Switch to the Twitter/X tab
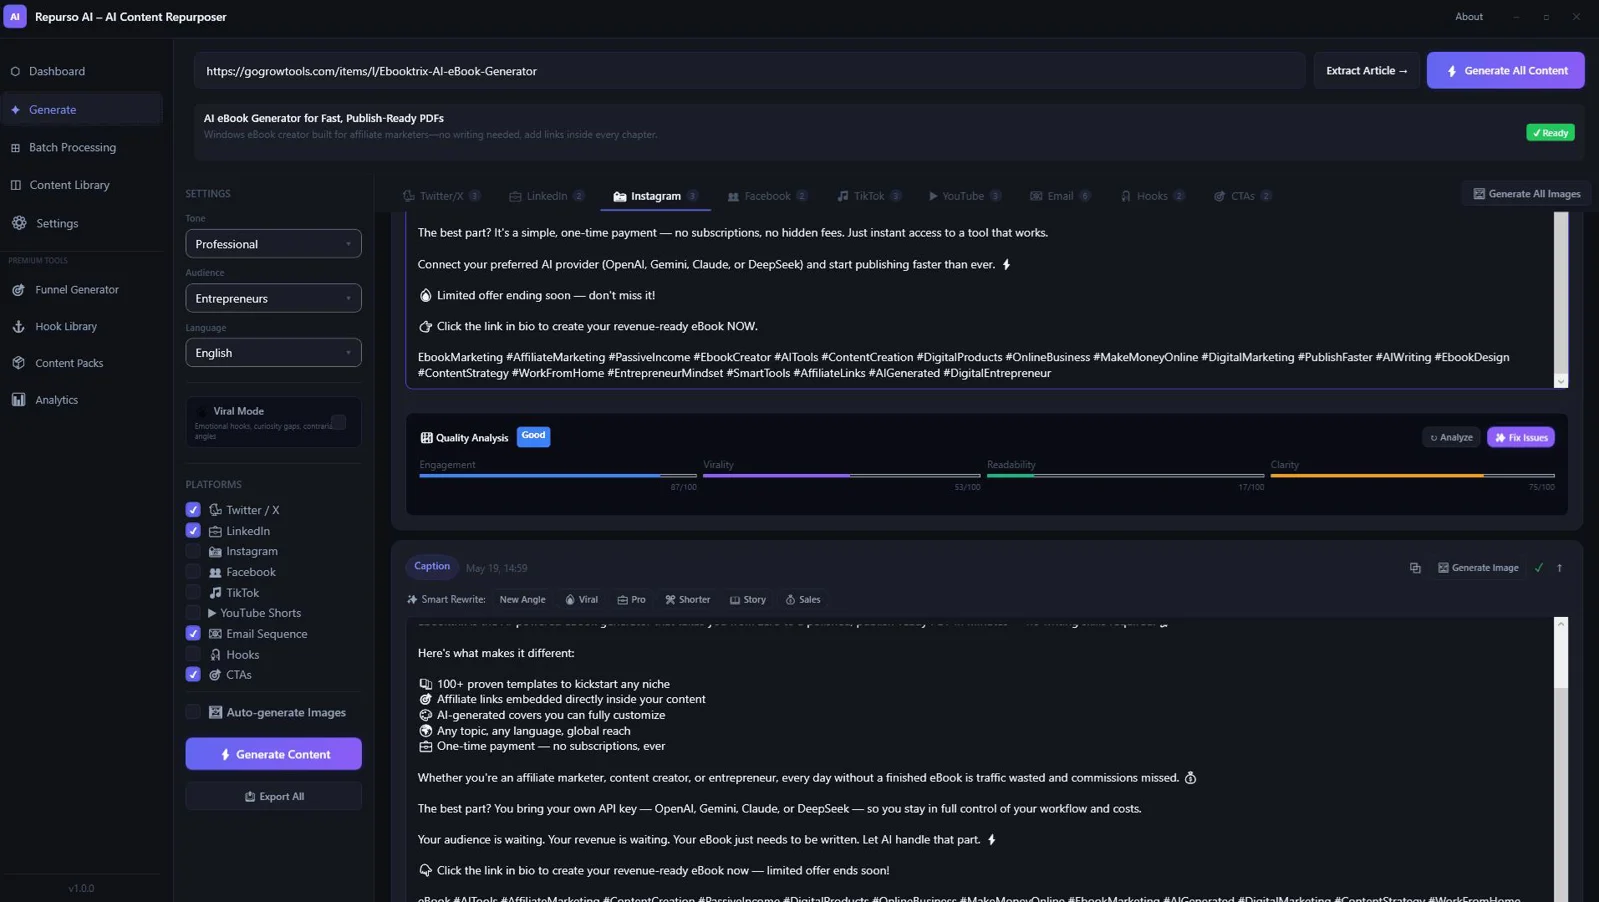 [441, 196]
